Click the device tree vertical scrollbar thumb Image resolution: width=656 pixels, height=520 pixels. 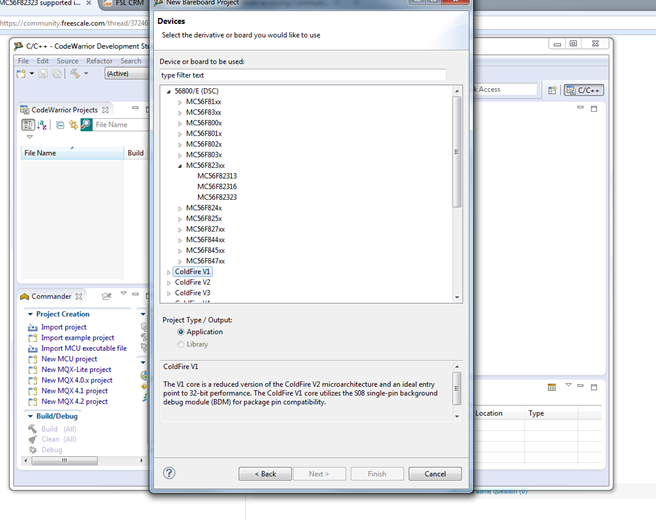coord(456,152)
